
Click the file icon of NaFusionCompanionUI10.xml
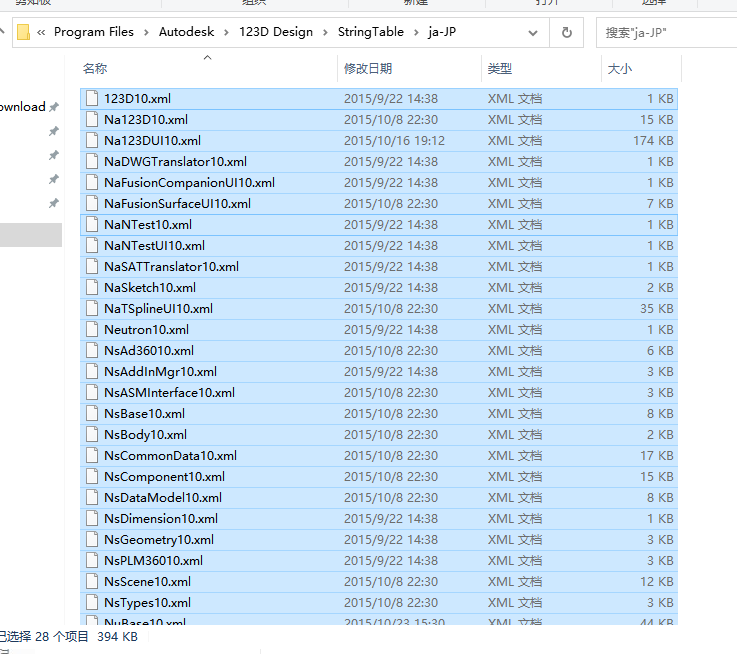(x=92, y=182)
